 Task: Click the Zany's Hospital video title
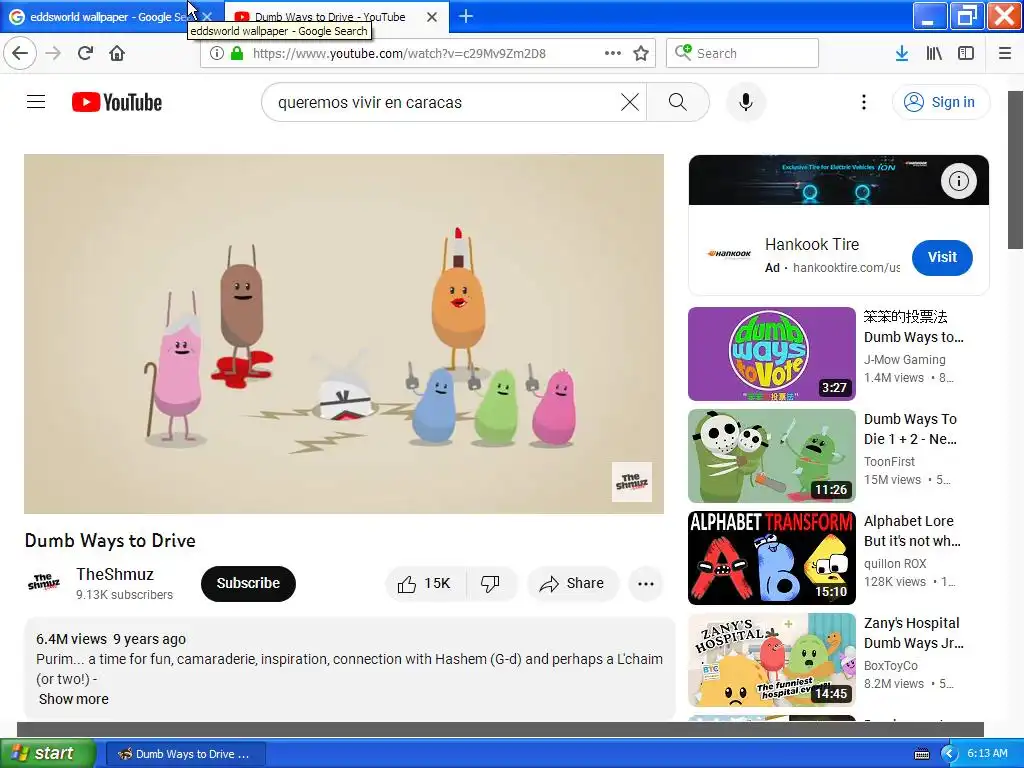click(x=914, y=633)
